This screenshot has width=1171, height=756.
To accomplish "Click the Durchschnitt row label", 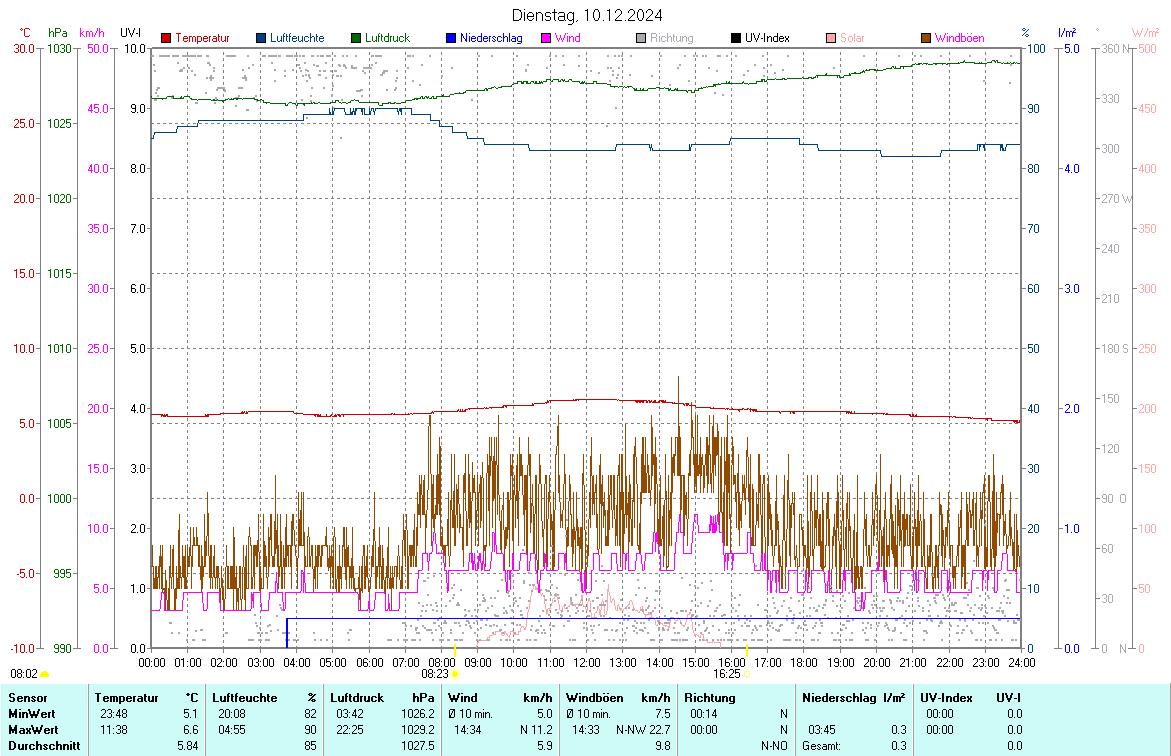I will [x=42, y=745].
